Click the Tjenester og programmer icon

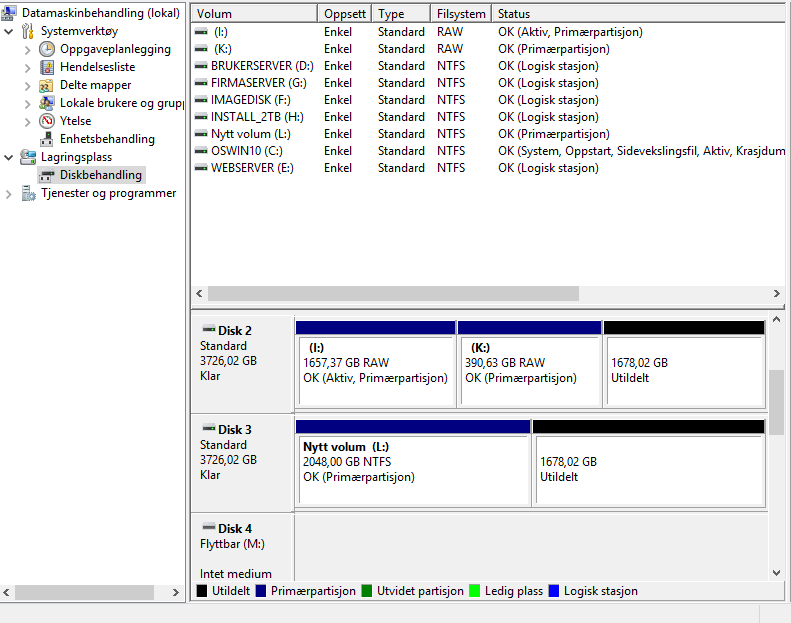(x=28, y=193)
